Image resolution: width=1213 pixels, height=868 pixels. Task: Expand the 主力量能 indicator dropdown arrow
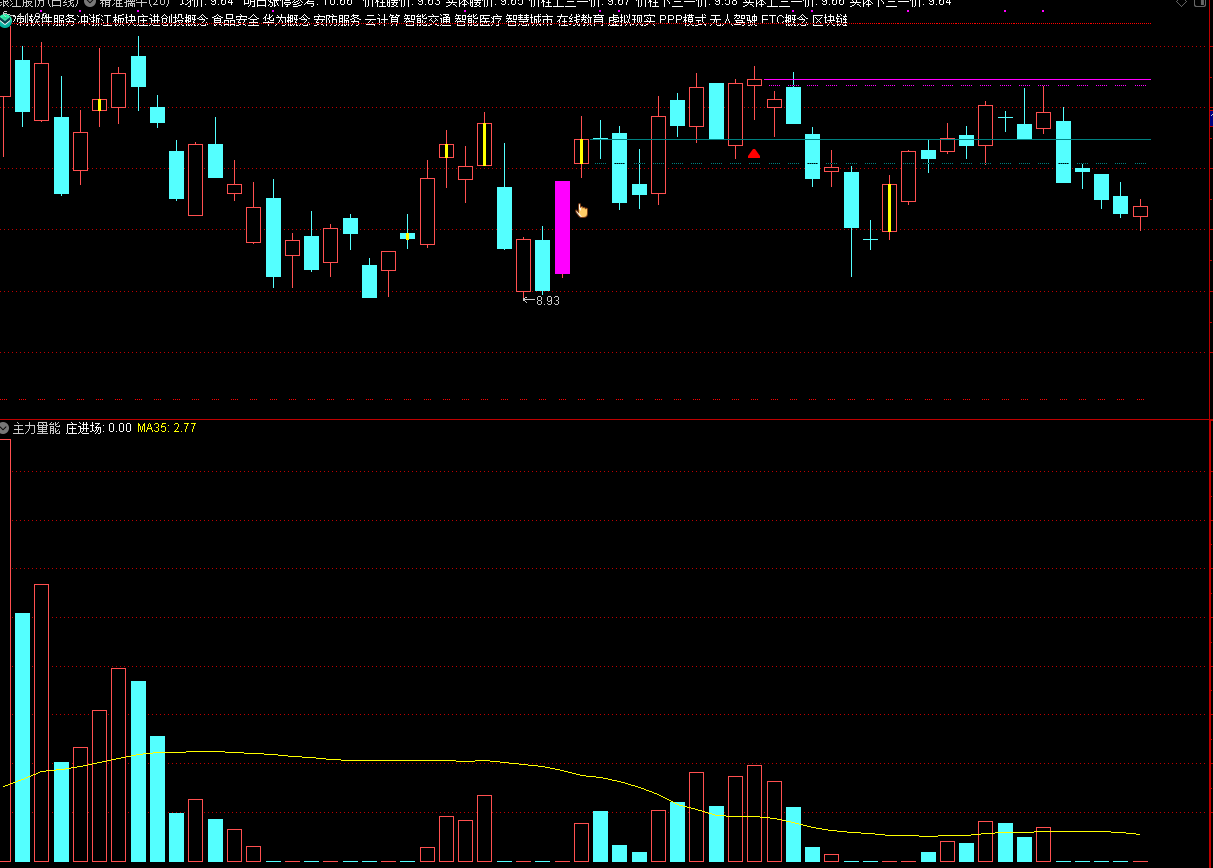tap(5, 428)
